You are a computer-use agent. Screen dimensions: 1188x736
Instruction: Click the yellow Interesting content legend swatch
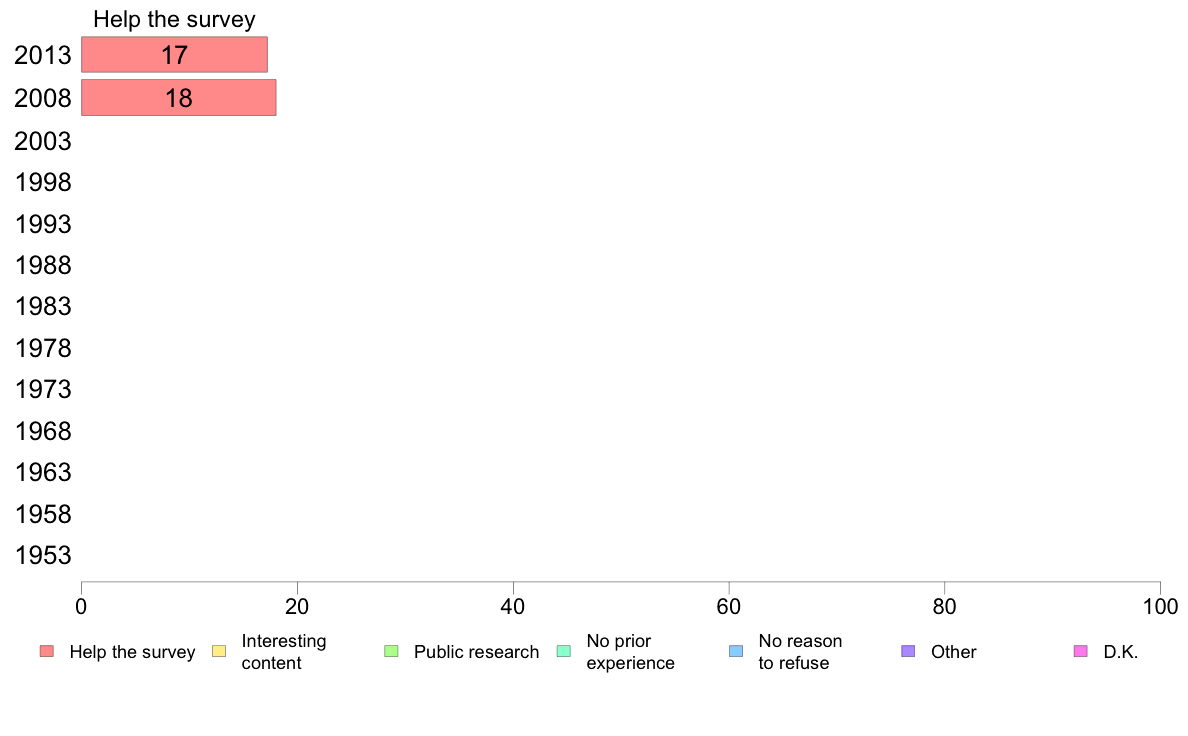pos(219,652)
